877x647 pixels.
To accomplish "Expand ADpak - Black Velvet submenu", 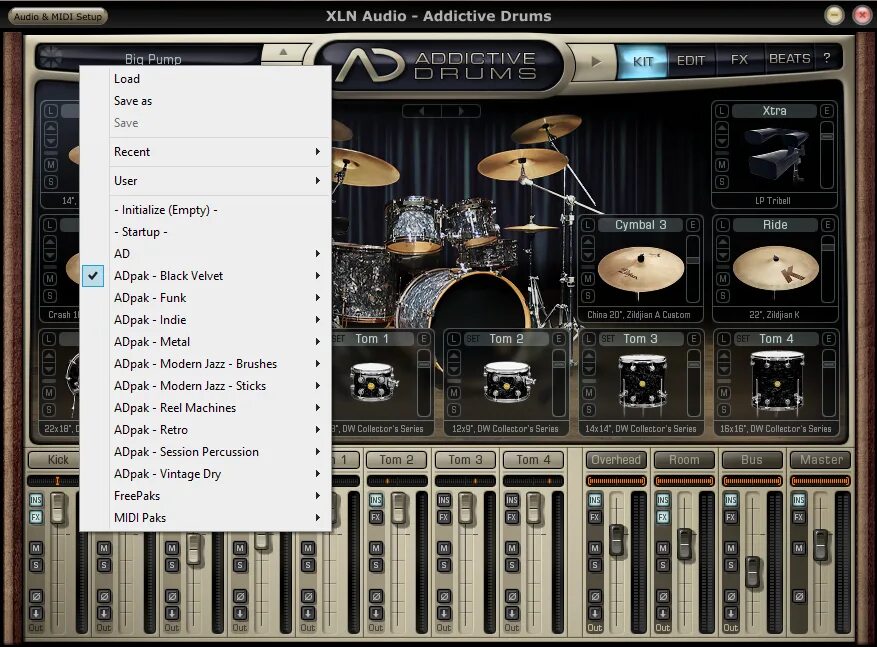I will (218, 276).
